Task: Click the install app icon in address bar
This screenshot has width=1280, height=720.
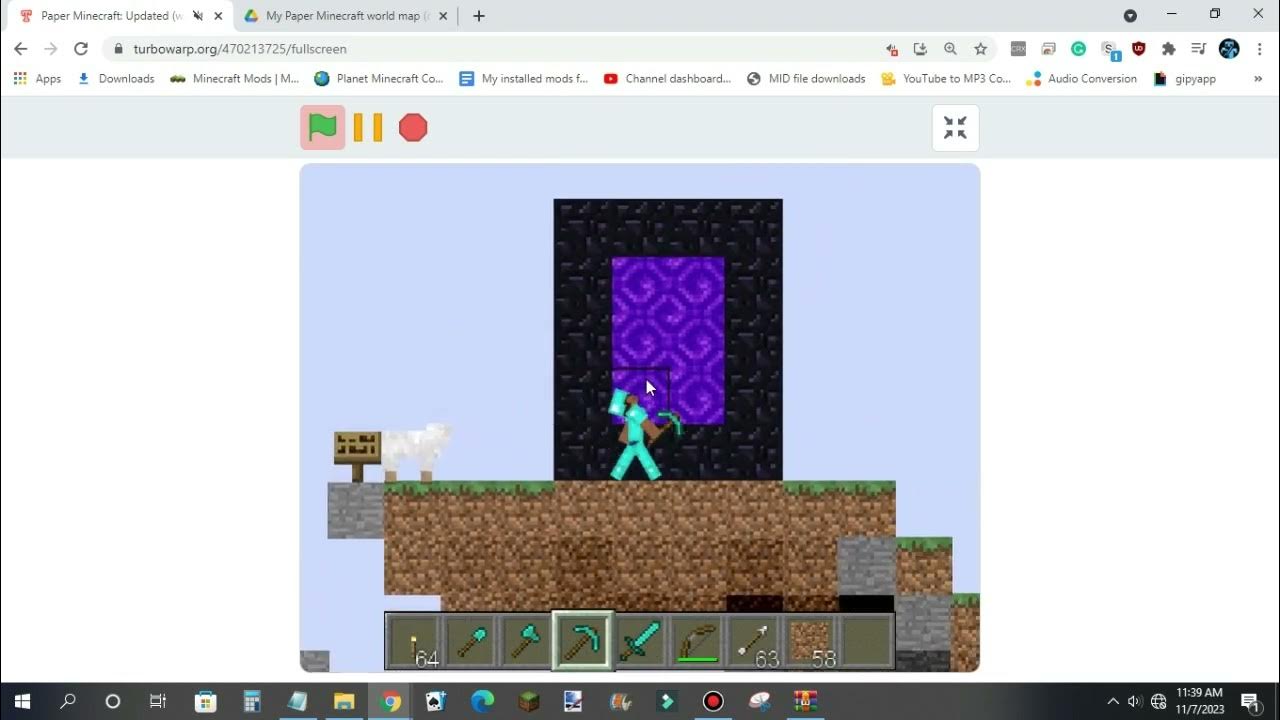Action: coord(921,49)
